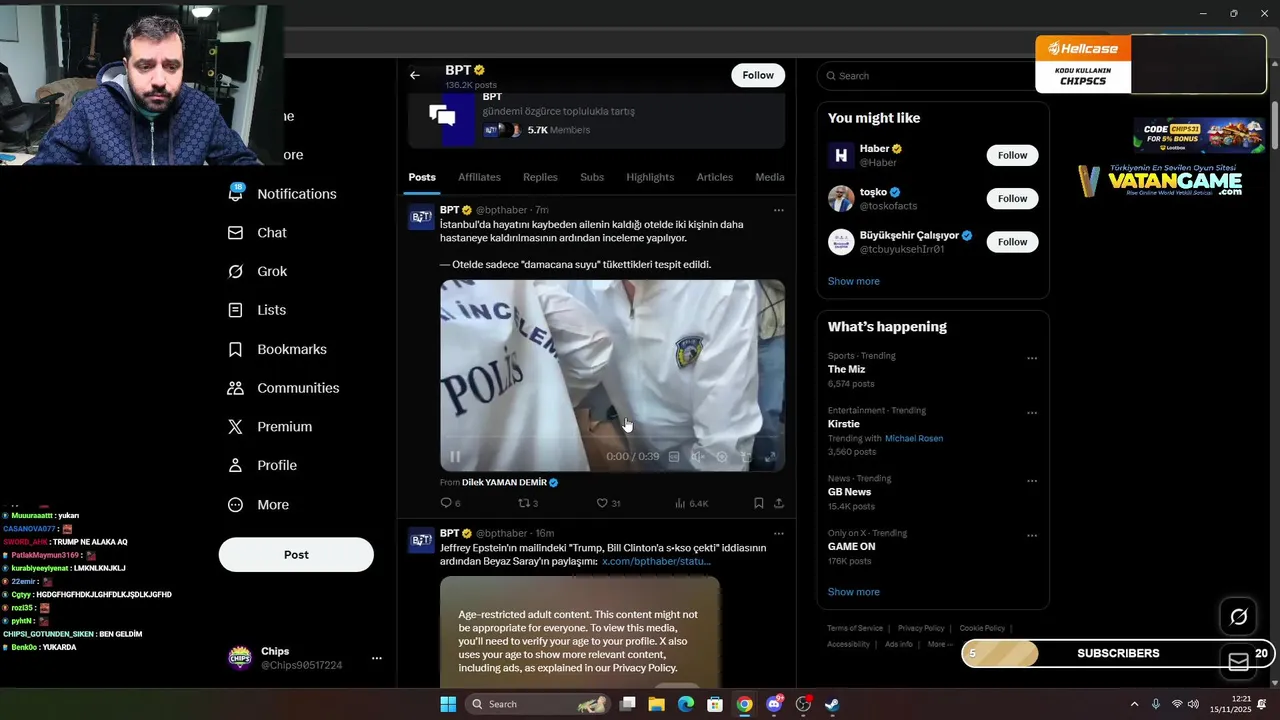
Task: Show more suggested accounts
Action: (x=854, y=281)
